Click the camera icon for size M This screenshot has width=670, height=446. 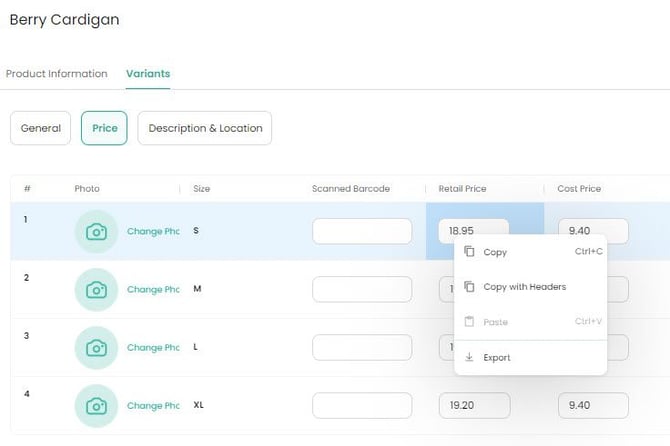96,290
